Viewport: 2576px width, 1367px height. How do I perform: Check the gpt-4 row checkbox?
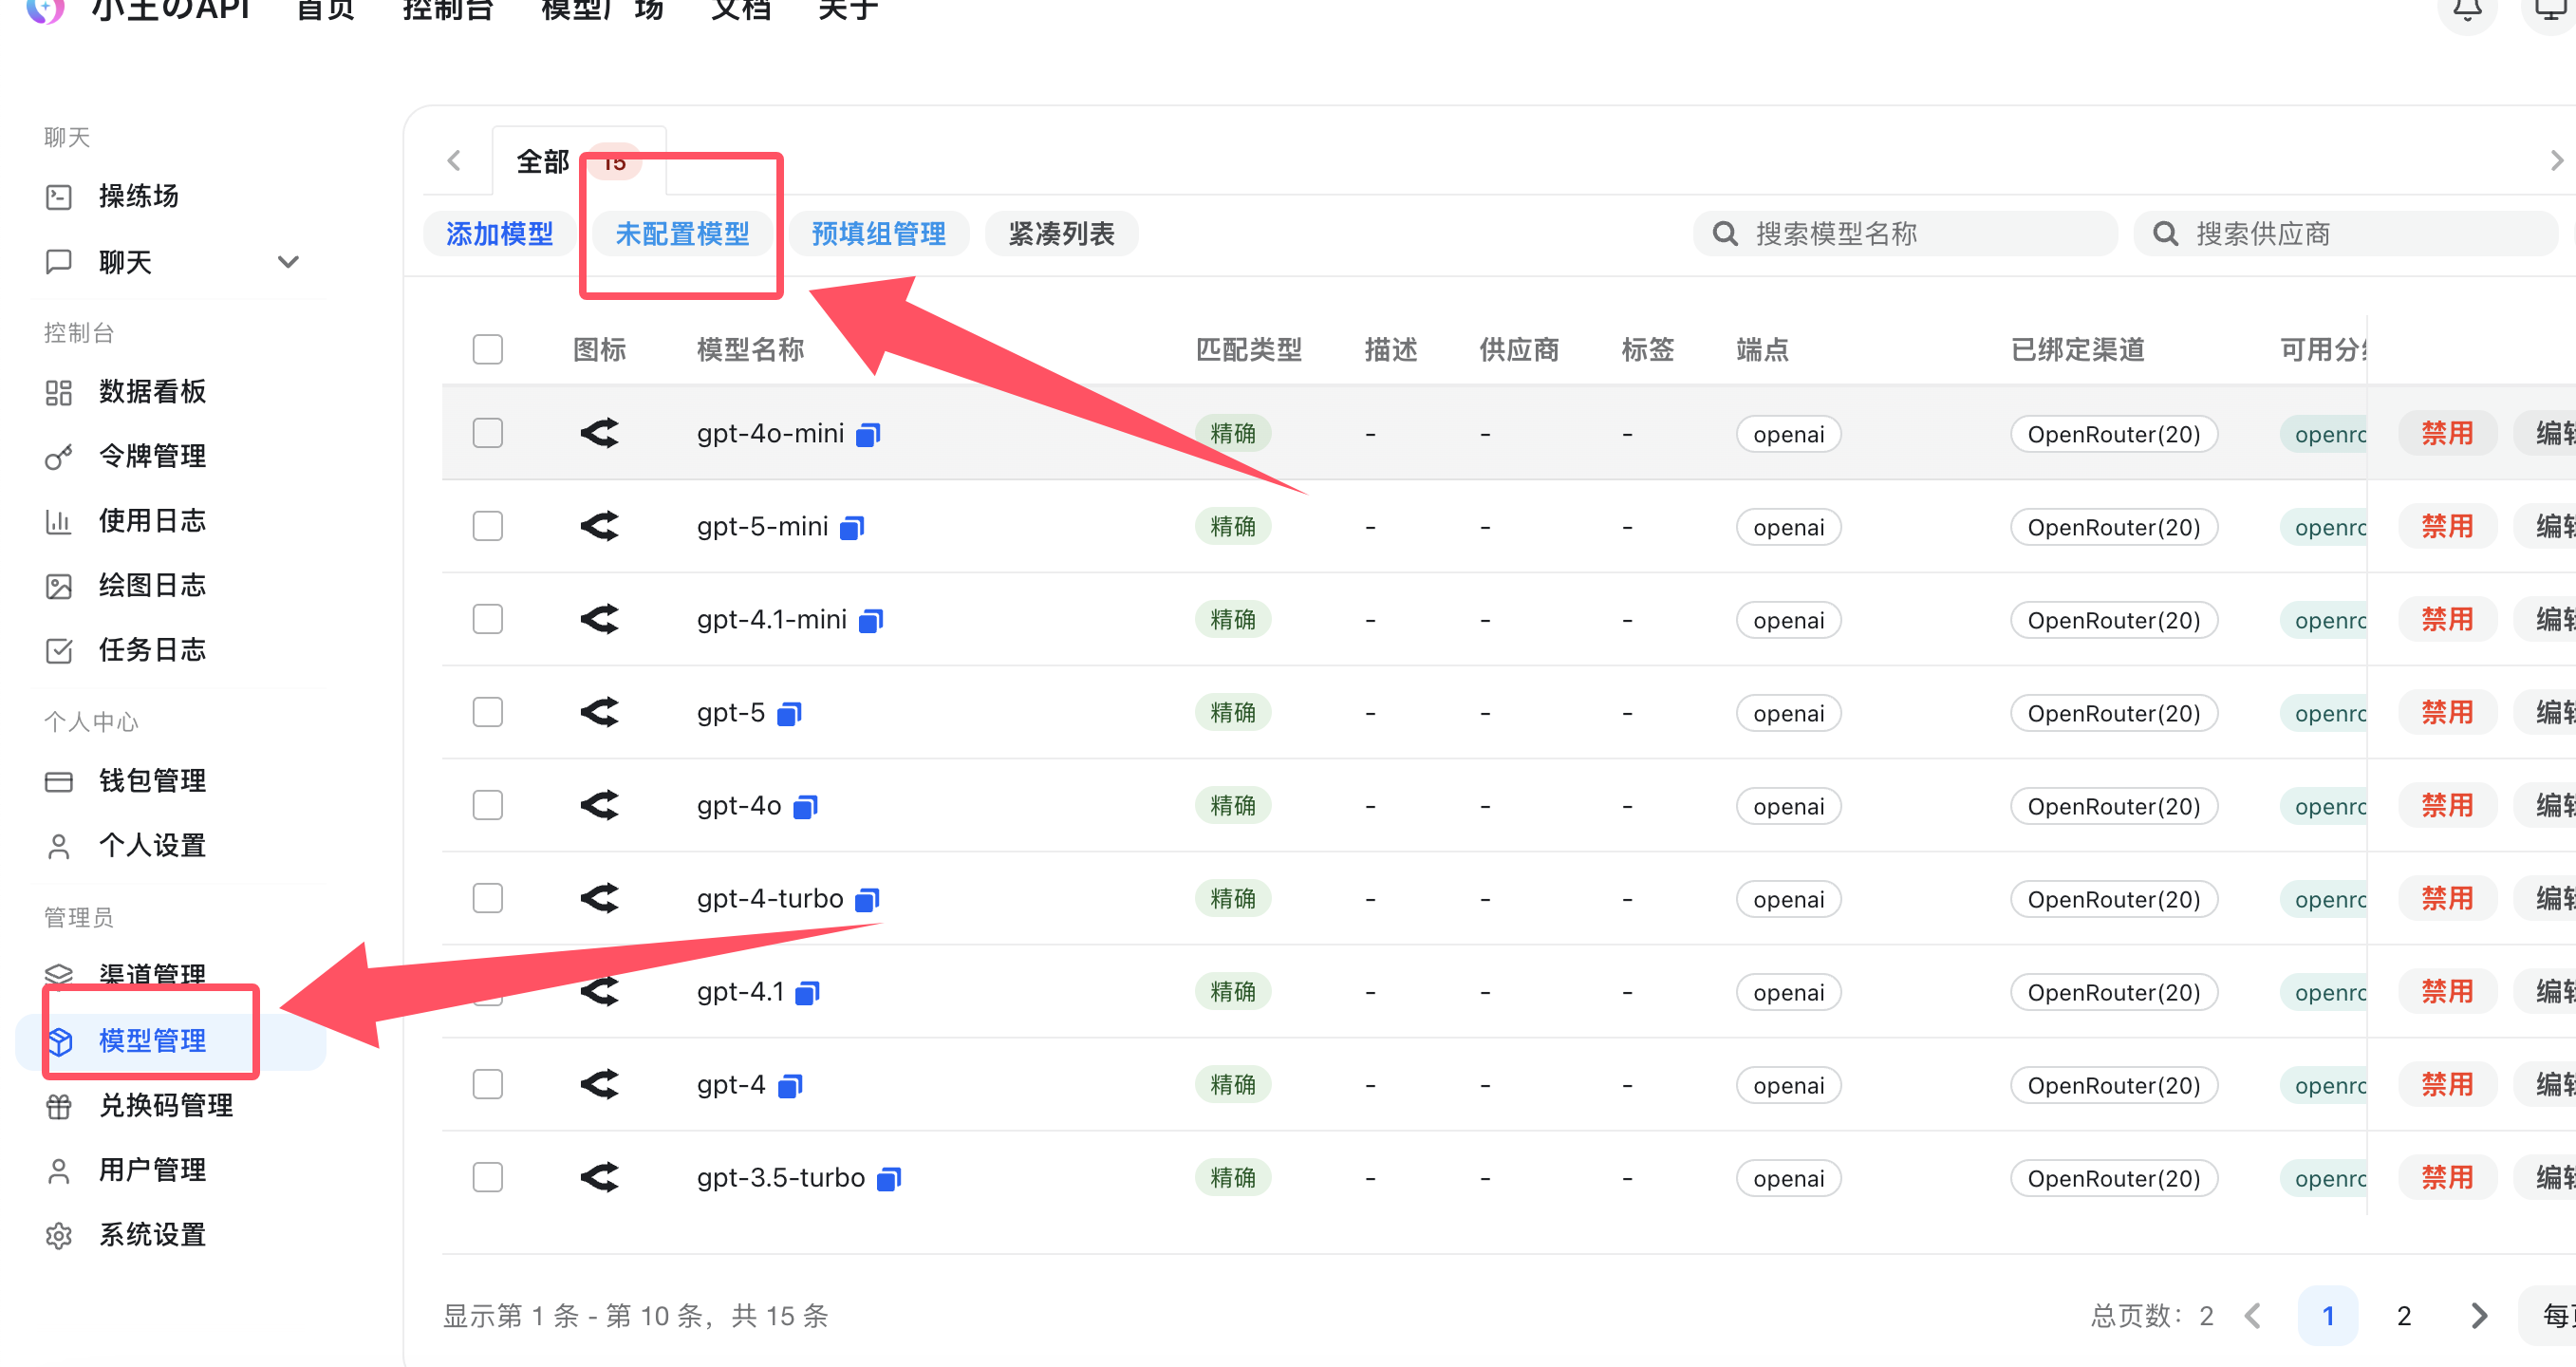488,1084
